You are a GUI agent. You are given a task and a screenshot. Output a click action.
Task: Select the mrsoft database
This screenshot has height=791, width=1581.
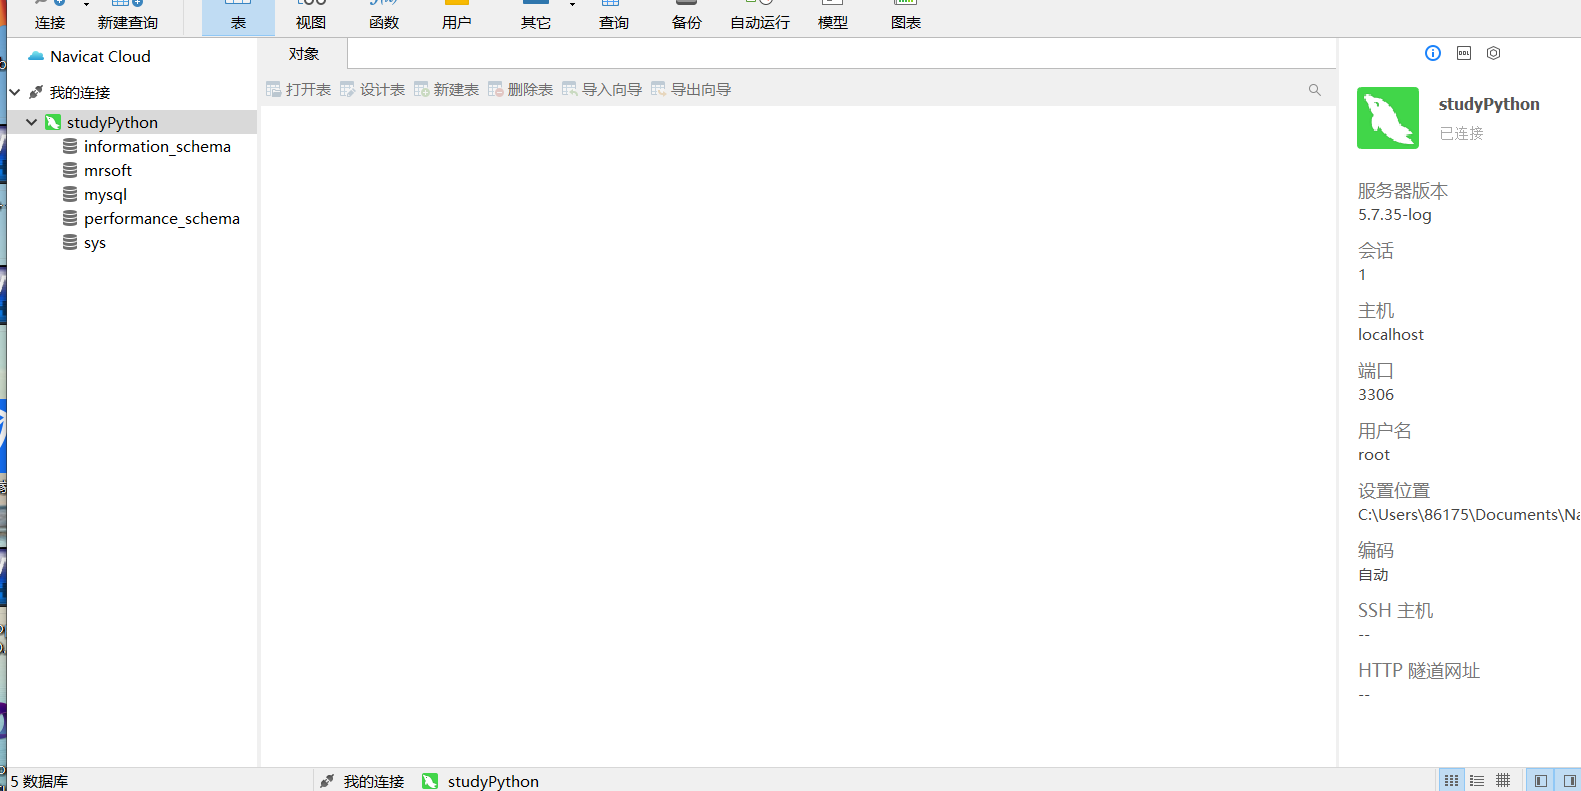[108, 171]
